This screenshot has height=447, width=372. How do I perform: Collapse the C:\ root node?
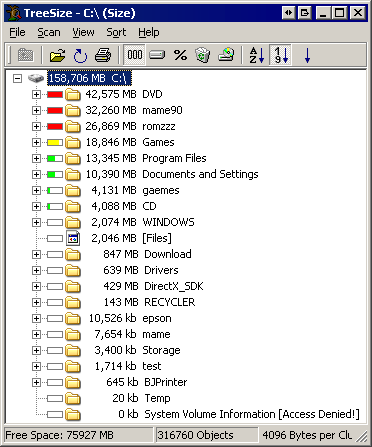tap(17, 79)
